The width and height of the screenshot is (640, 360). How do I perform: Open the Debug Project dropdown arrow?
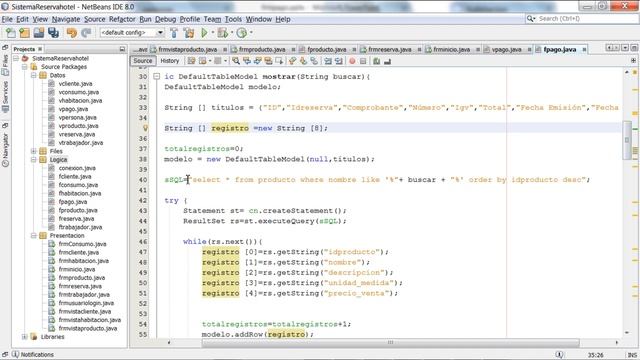[232, 33]
